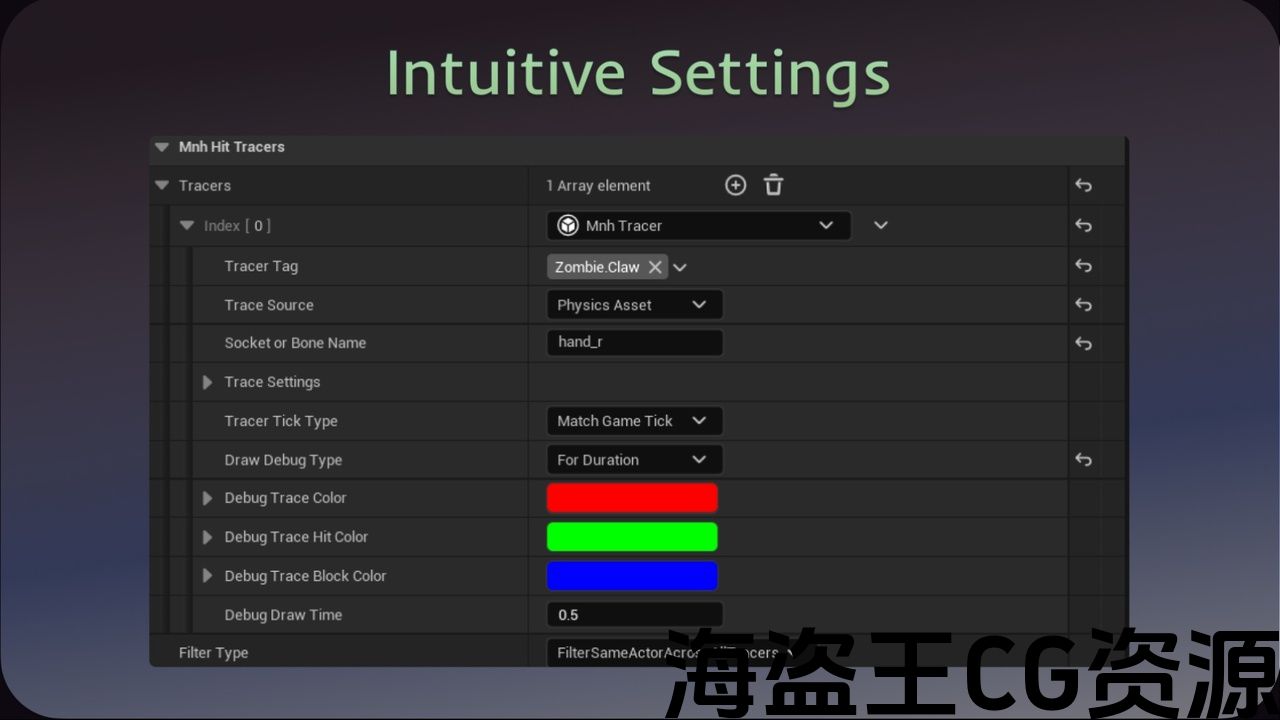1280x720 pixels.
Task: Remove the Zombie.Claw tag with X
Action: click(655, 267)
